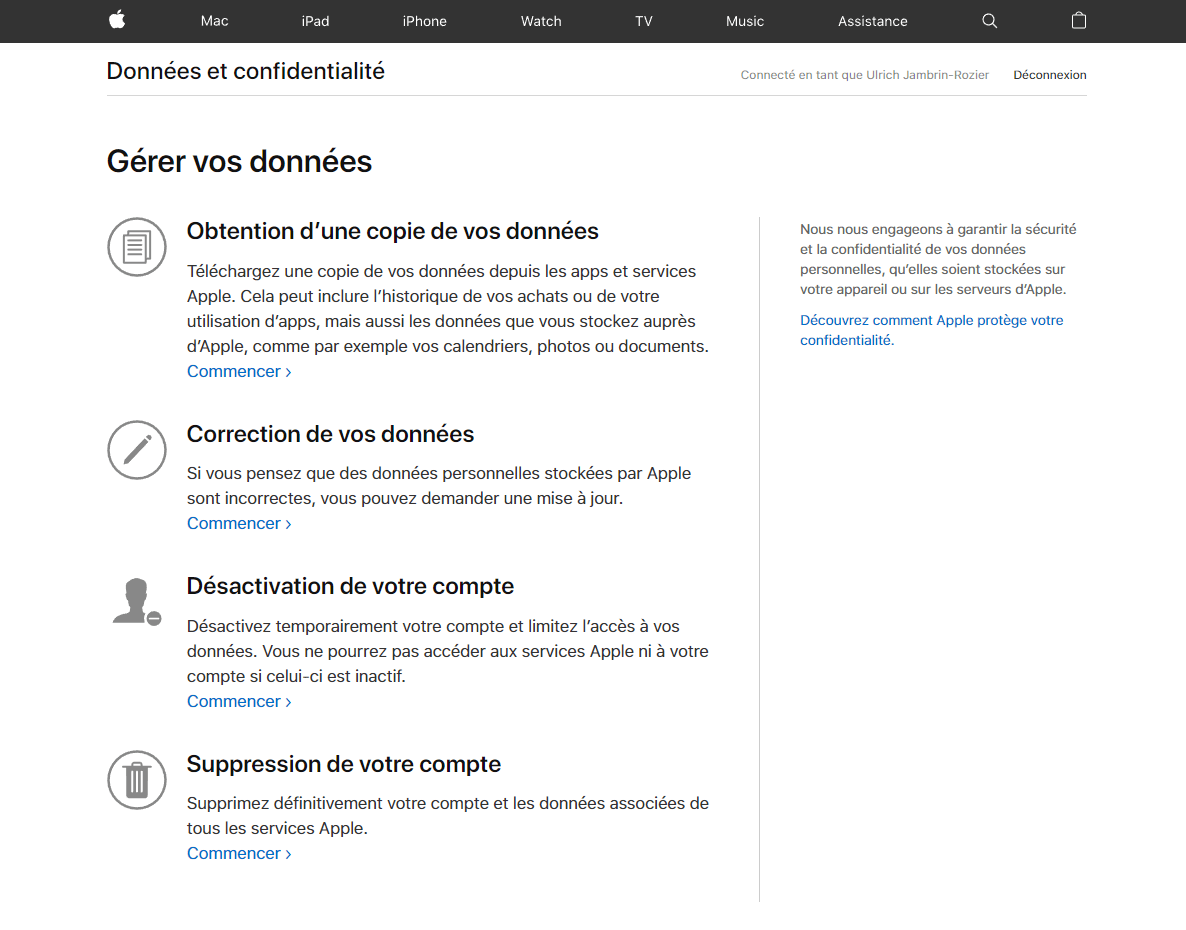This screenshot has height=930, width=1186.
Task: Select Watch in the navigation bar
Action: point(541,21)
